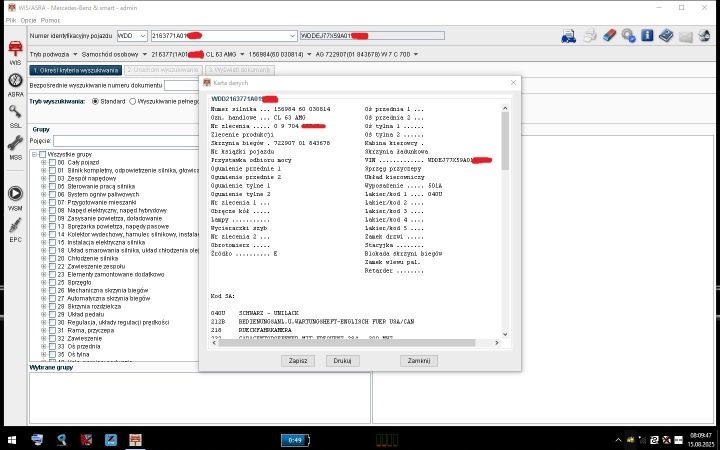This screenshot has height=450, width=720.
Task: Open the blue info toolbar icon
Action: pos(647,35)
